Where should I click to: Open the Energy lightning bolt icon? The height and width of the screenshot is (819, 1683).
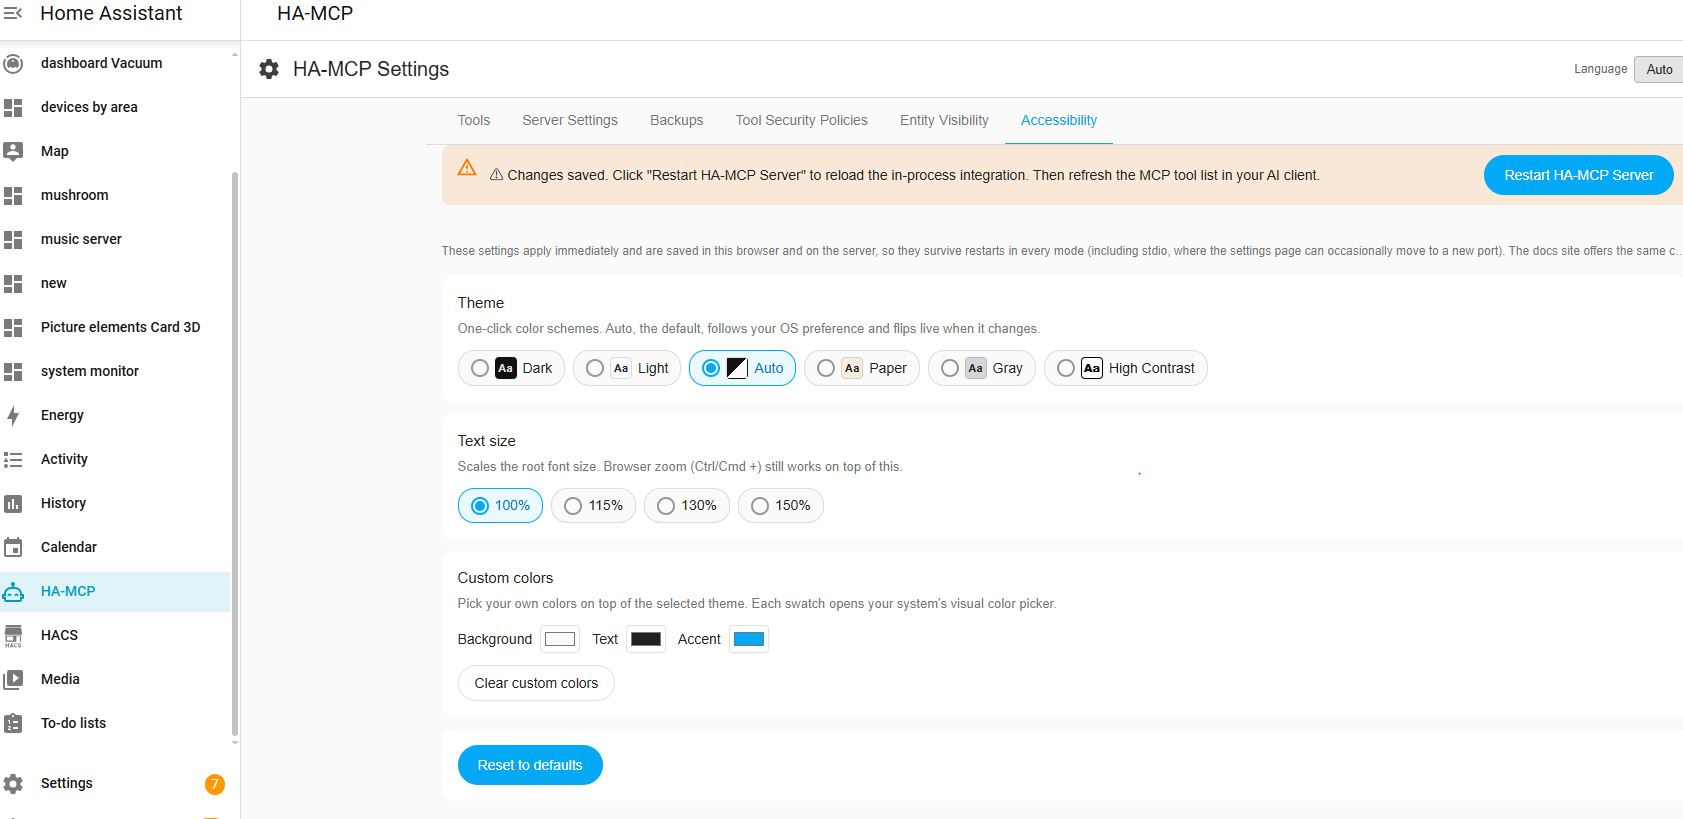point(13,415)
